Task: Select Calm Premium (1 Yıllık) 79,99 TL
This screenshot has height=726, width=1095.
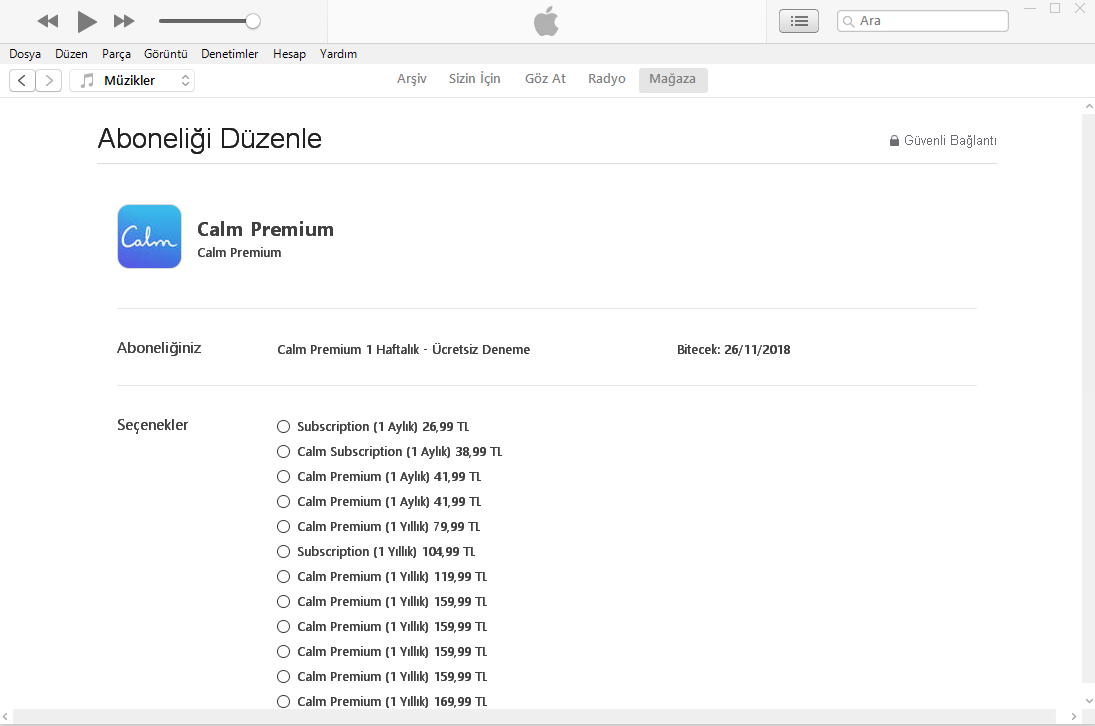Action: point(283,527)
